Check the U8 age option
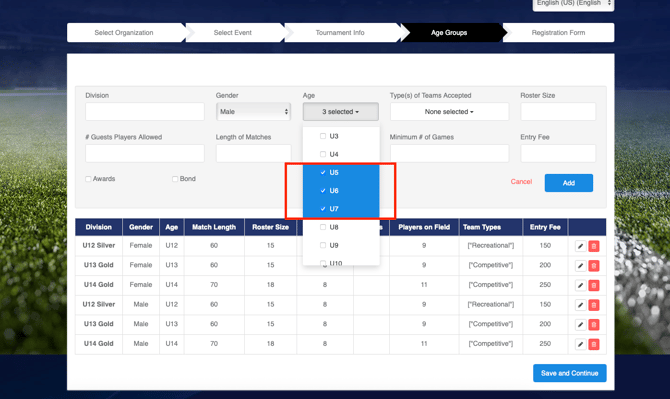The image size is (670, 399). pyautogui.click(x=323, y=227)
